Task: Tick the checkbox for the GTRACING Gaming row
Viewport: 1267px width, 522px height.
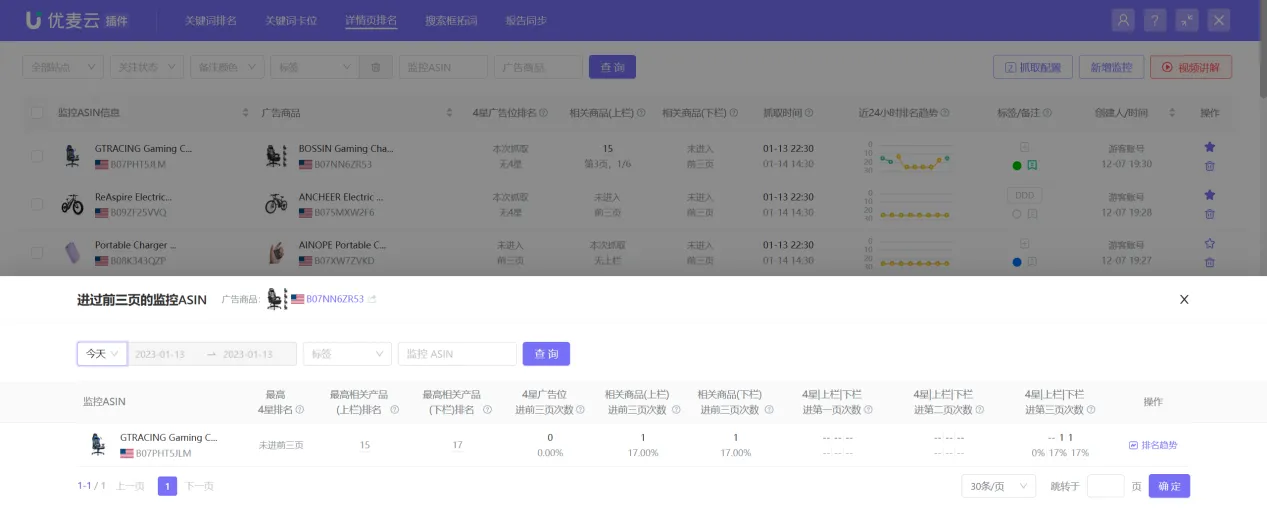Action: pos(37,156)
